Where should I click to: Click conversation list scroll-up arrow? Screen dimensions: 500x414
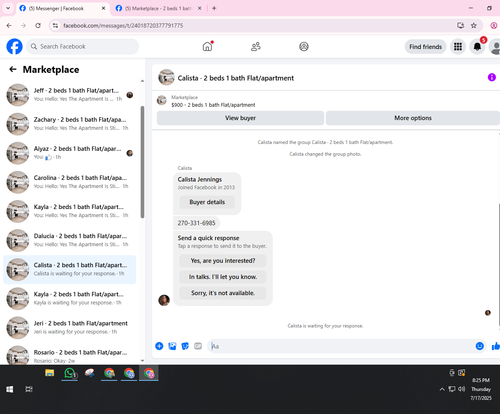point(142,81)
